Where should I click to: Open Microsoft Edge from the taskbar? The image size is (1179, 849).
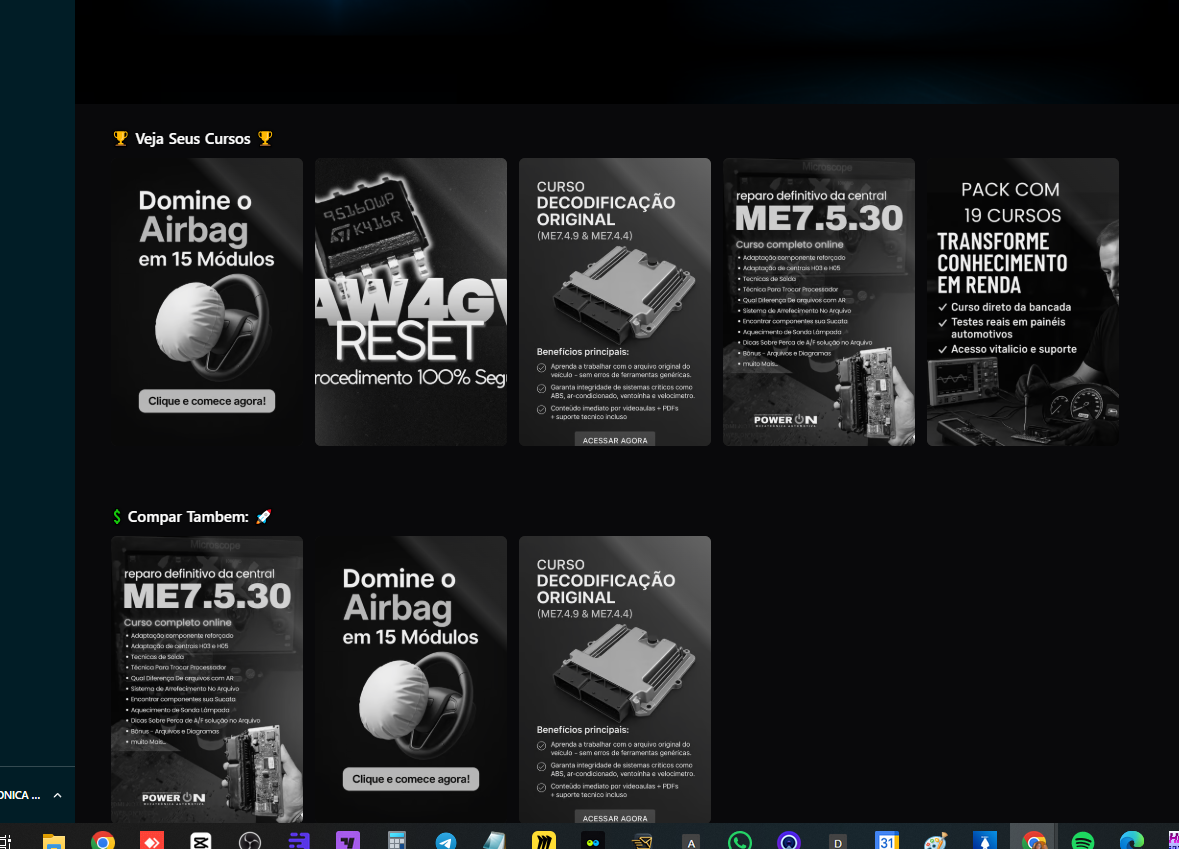coord(1131,841)
